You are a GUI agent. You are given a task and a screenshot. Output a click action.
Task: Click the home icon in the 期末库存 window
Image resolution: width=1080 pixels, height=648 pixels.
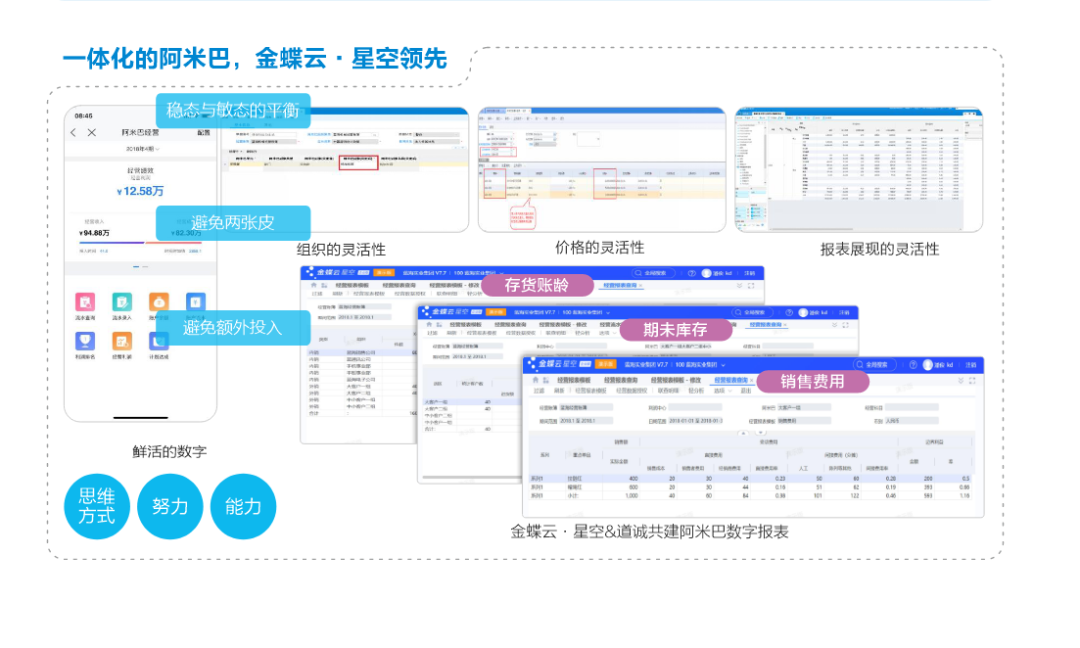coord(429,324)
